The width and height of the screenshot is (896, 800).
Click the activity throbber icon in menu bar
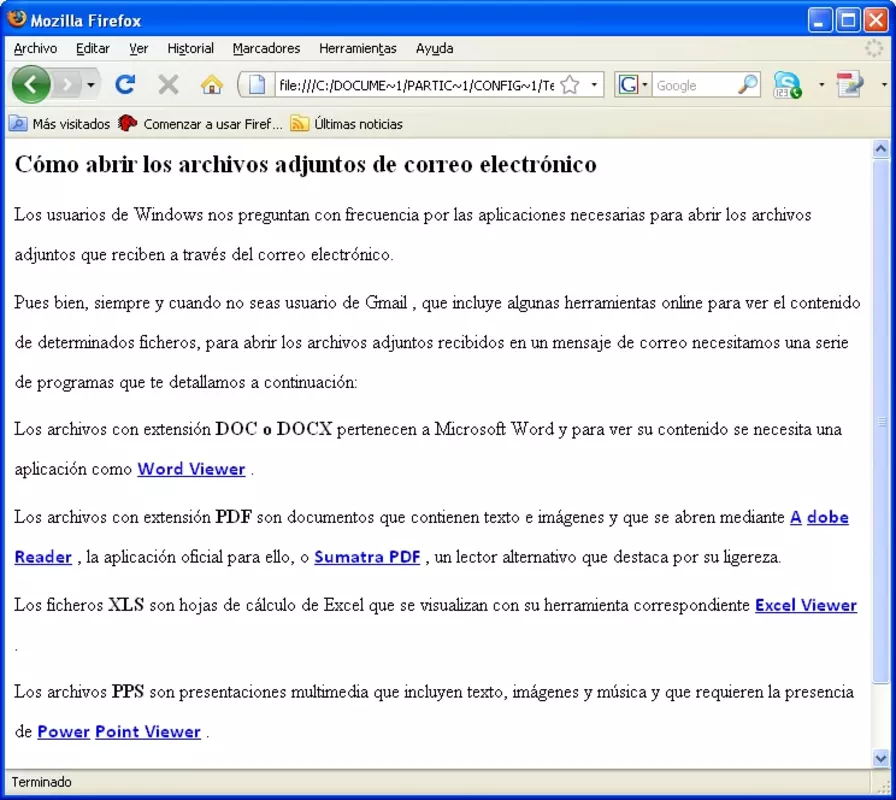[874, 48]
